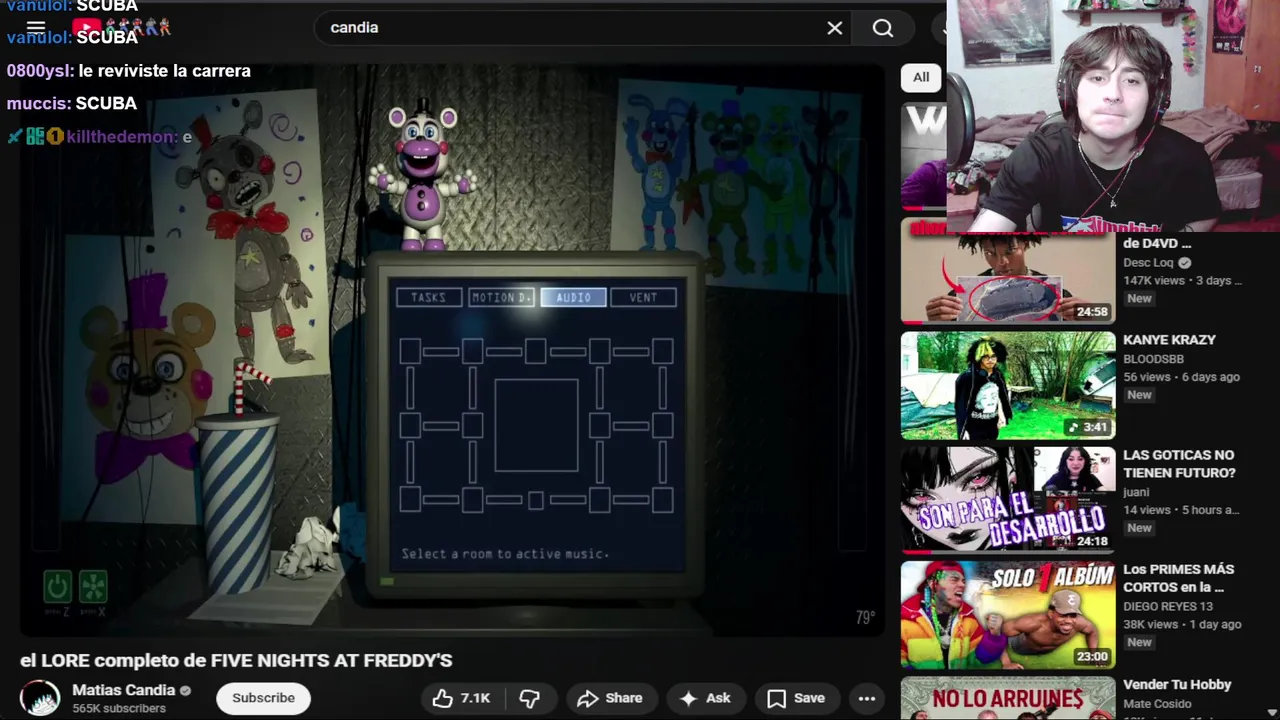The height and width of the screenshot is (720, 1280).
Task: Switch to the MOTION D. tab
Action: [501, 297]
